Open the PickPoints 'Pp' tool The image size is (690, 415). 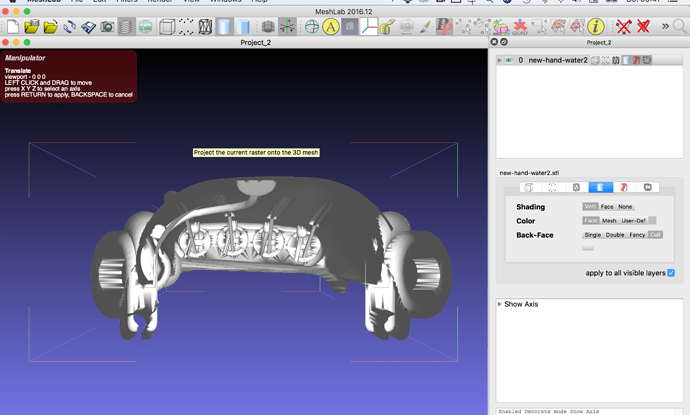(444, 27)
